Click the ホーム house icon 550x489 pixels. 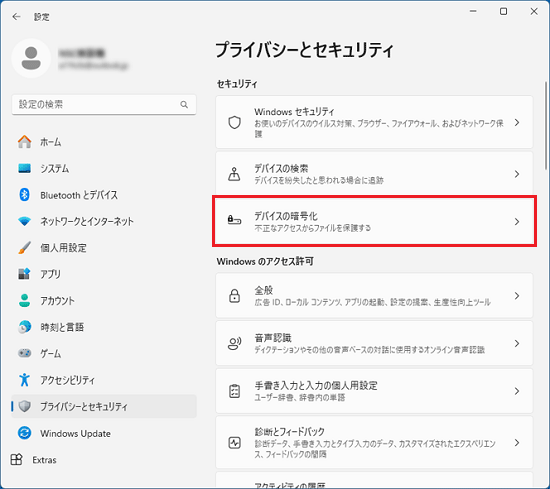tap(25, 142)
